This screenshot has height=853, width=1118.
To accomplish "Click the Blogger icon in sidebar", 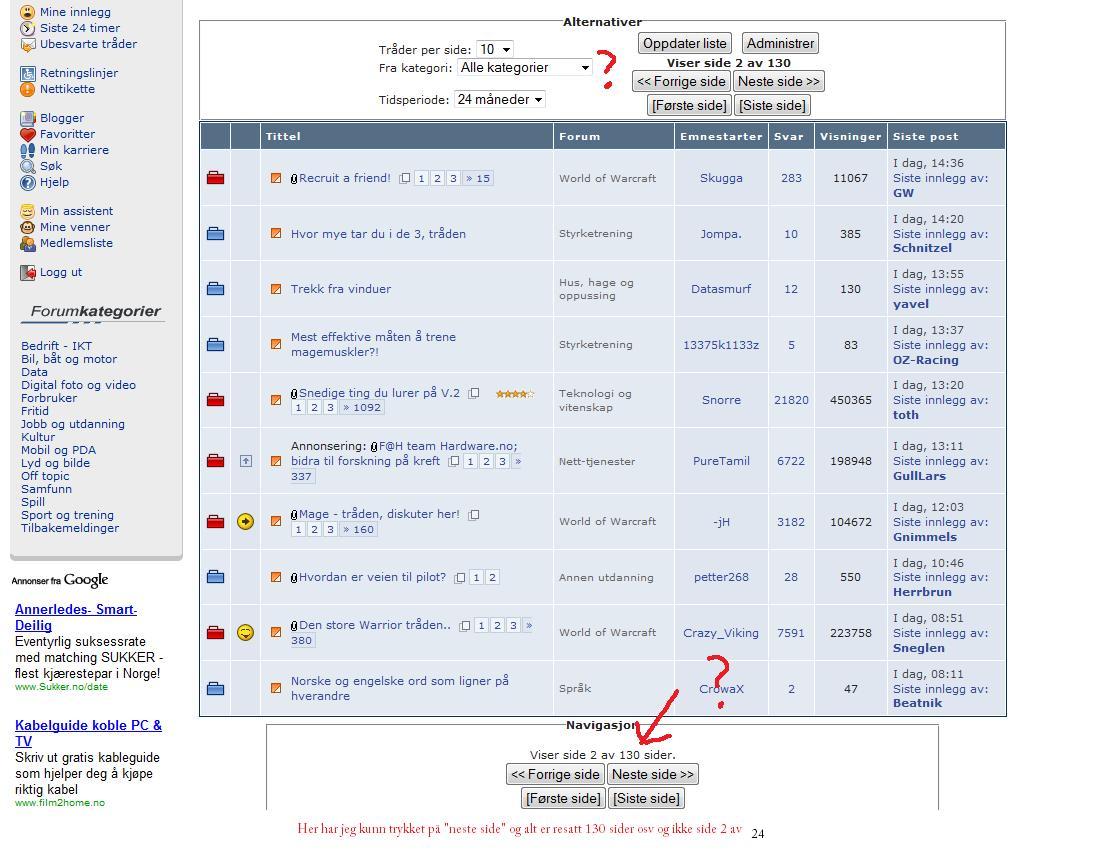I will 27,118.
